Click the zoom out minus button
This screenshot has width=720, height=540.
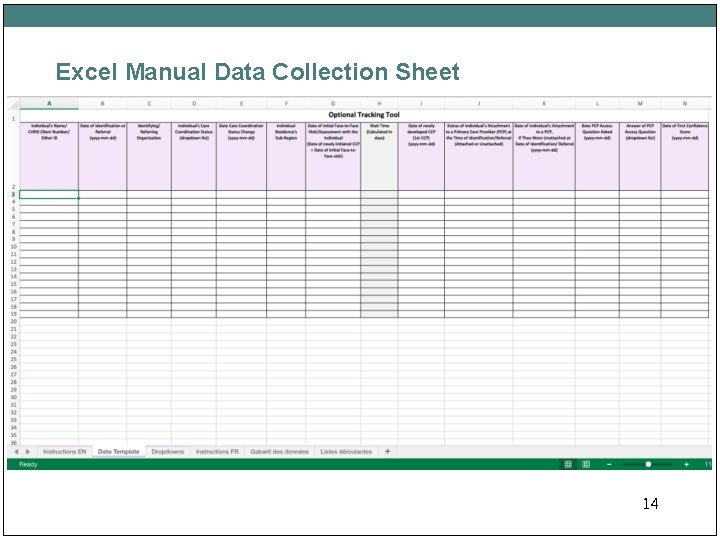609,465
